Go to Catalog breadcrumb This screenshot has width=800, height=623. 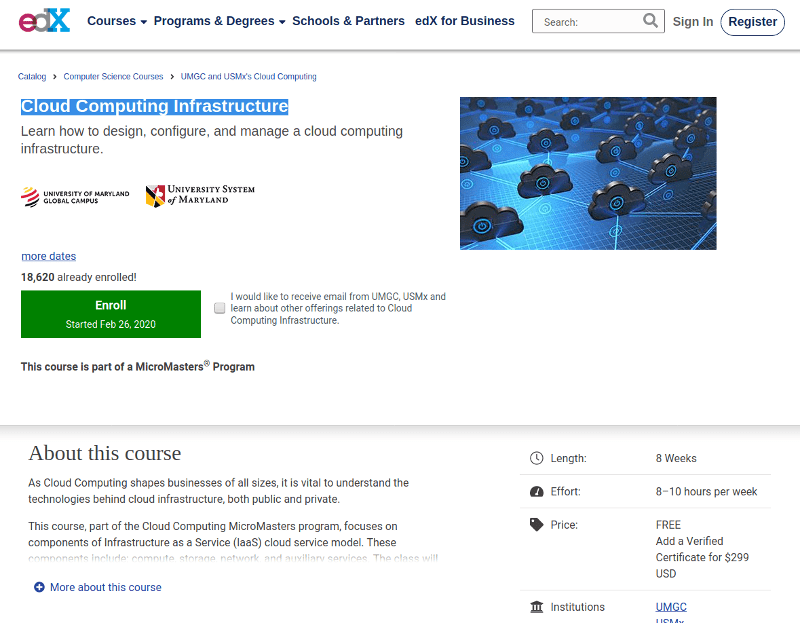32,77
